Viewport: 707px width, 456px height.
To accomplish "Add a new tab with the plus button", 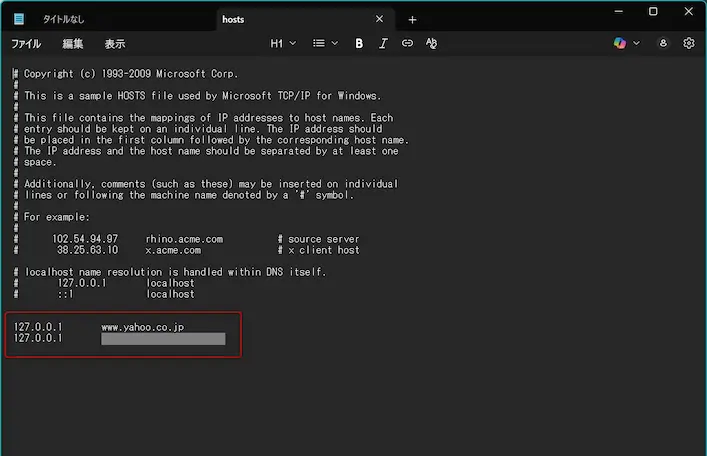I will (412, 19).
